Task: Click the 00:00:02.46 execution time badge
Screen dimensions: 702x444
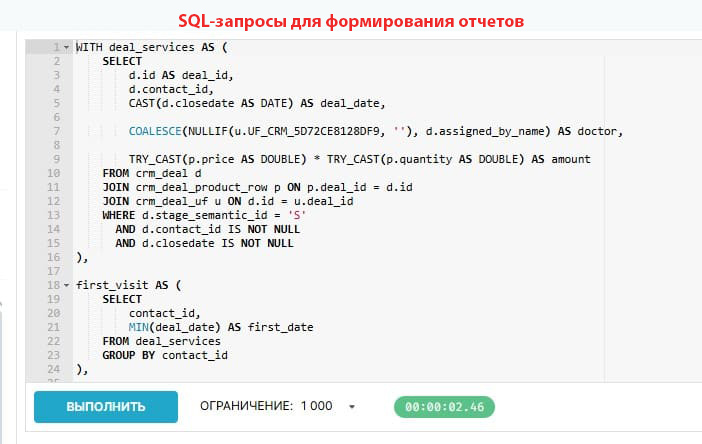Action: pos(445,407)
